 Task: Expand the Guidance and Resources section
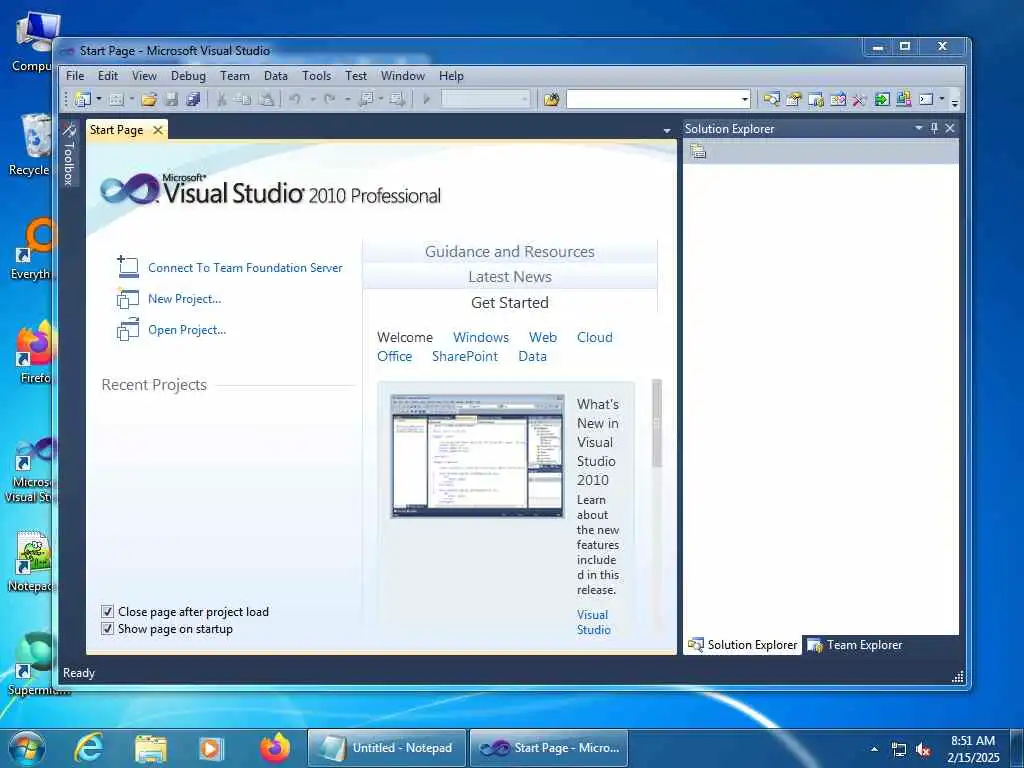pos(509,251)
